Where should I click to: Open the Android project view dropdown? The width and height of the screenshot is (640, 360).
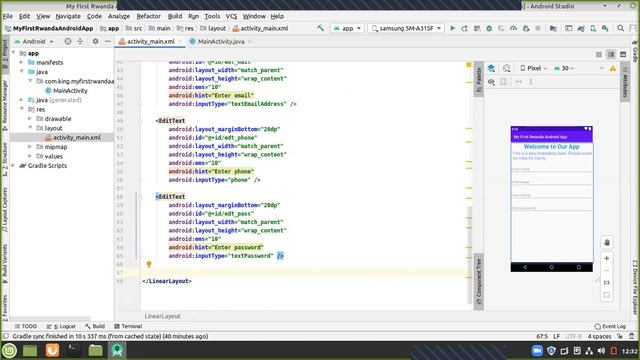[34, 41]
